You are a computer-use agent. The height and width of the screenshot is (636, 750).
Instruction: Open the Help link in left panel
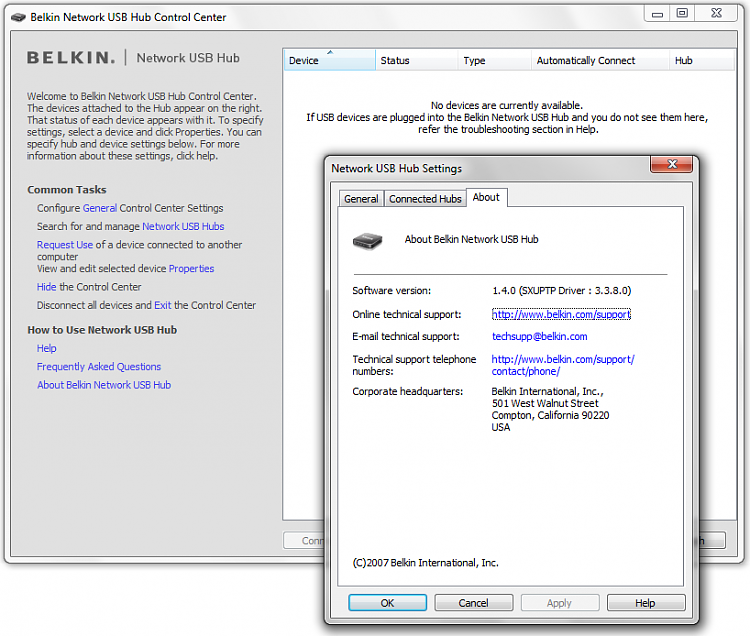(x=46, y=348)
